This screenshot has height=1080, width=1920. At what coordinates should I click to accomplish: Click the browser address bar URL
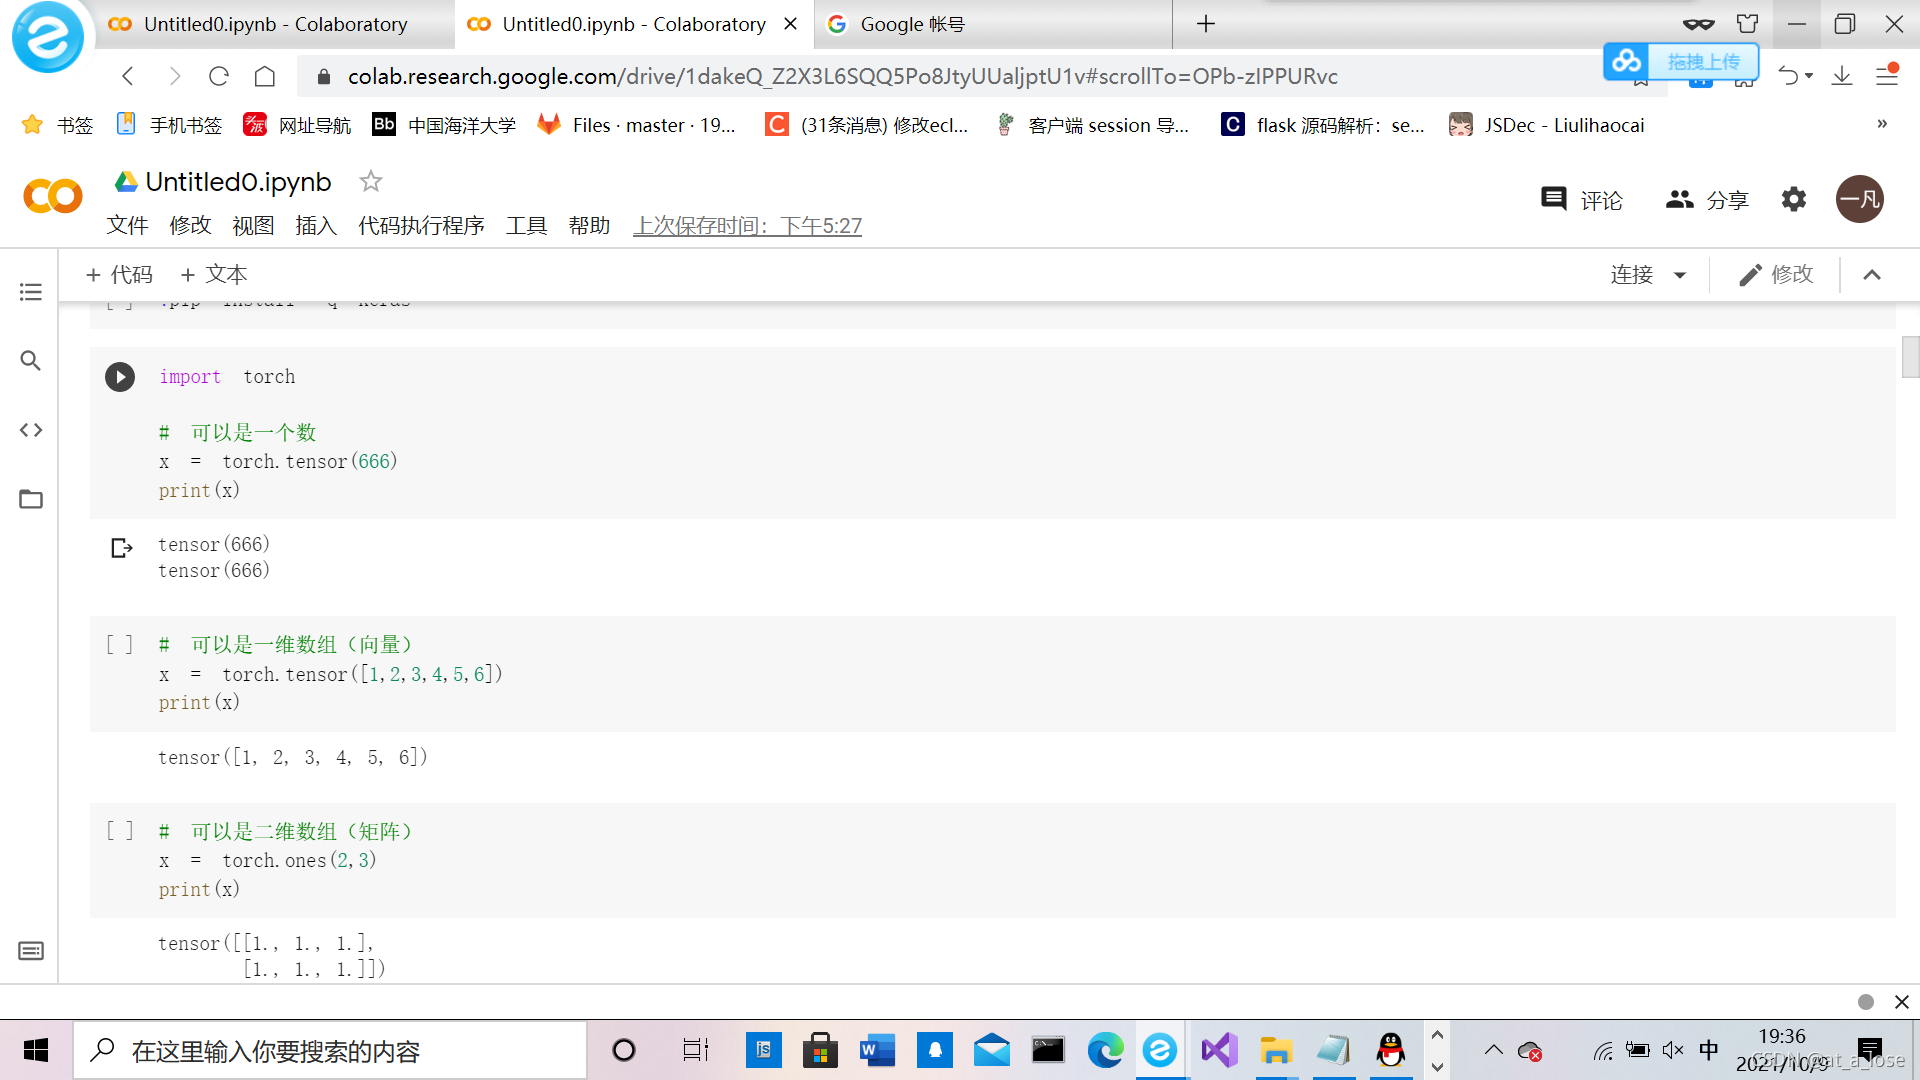(842, 76)
